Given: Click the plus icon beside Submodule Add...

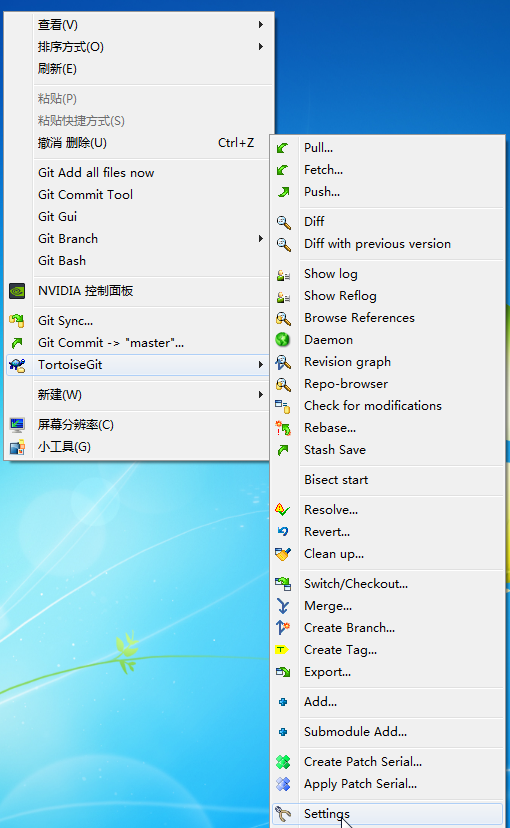Looking at the screenshot, I should pyautogui.click(x=283, y=732).
